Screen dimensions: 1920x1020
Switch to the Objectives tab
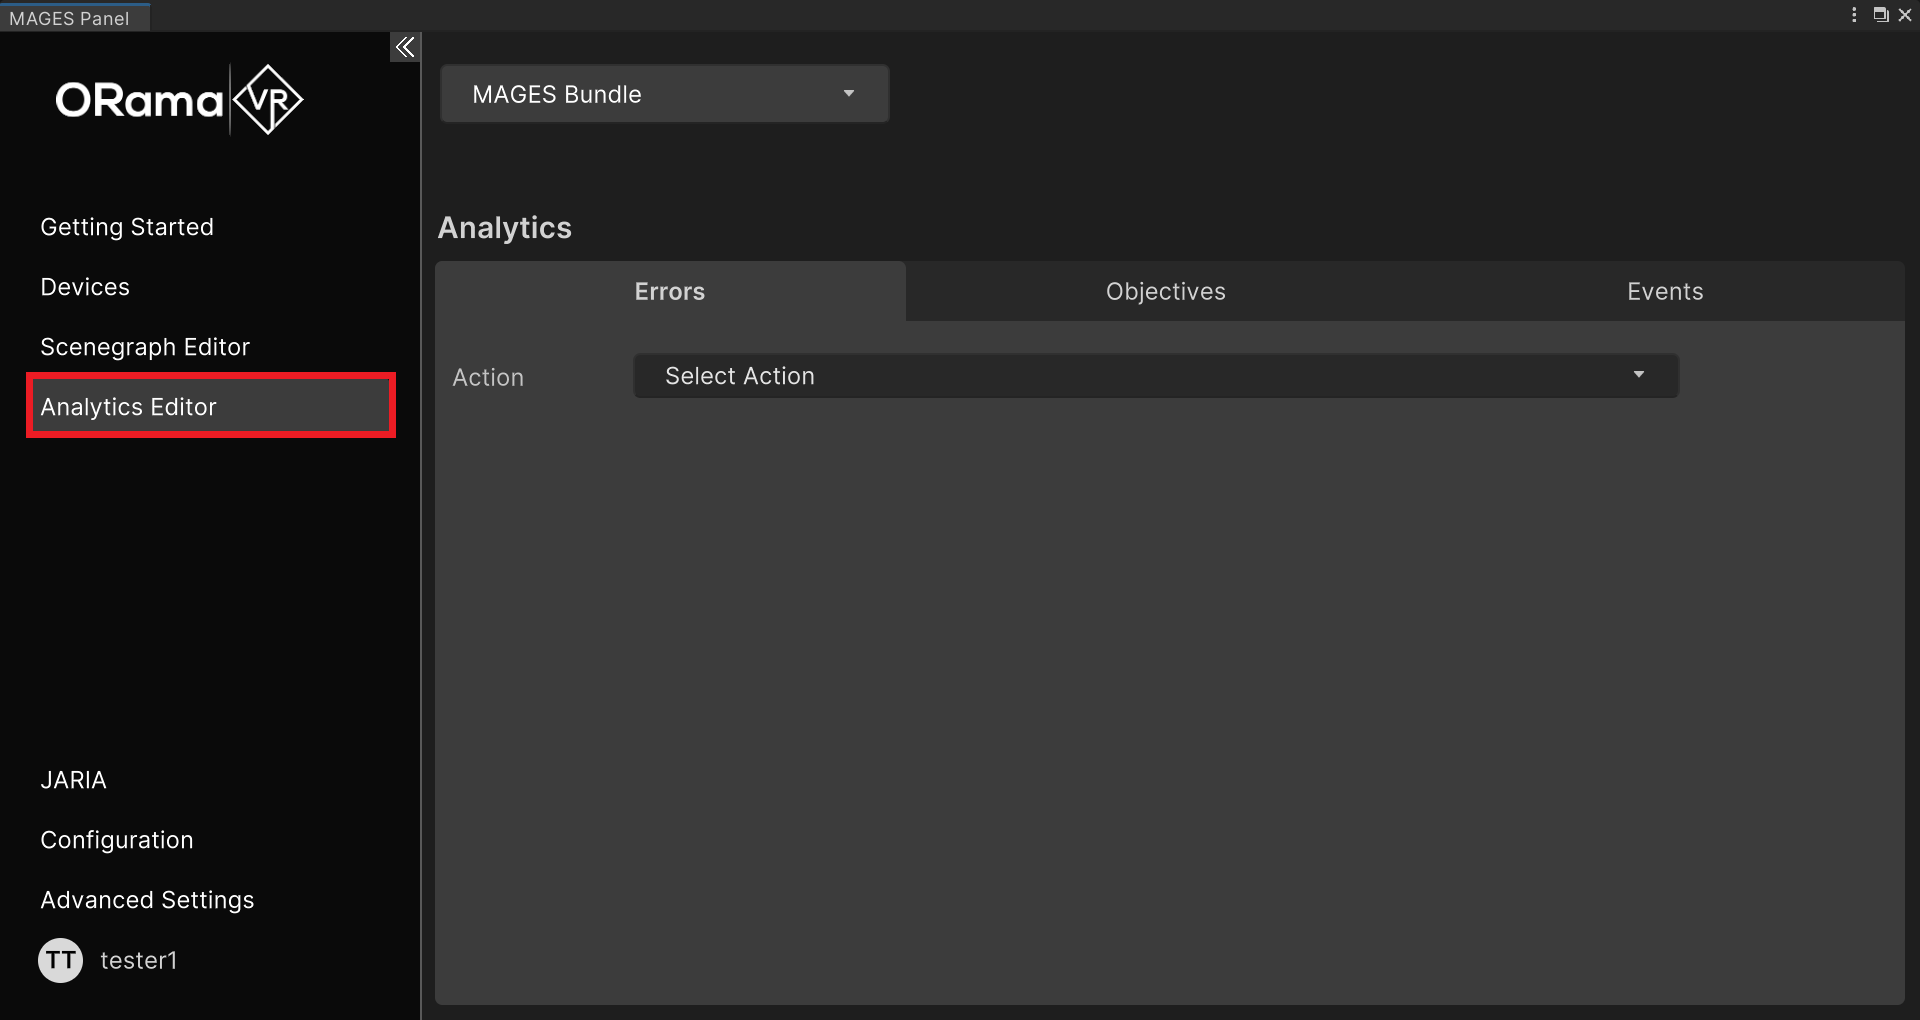1165,291
